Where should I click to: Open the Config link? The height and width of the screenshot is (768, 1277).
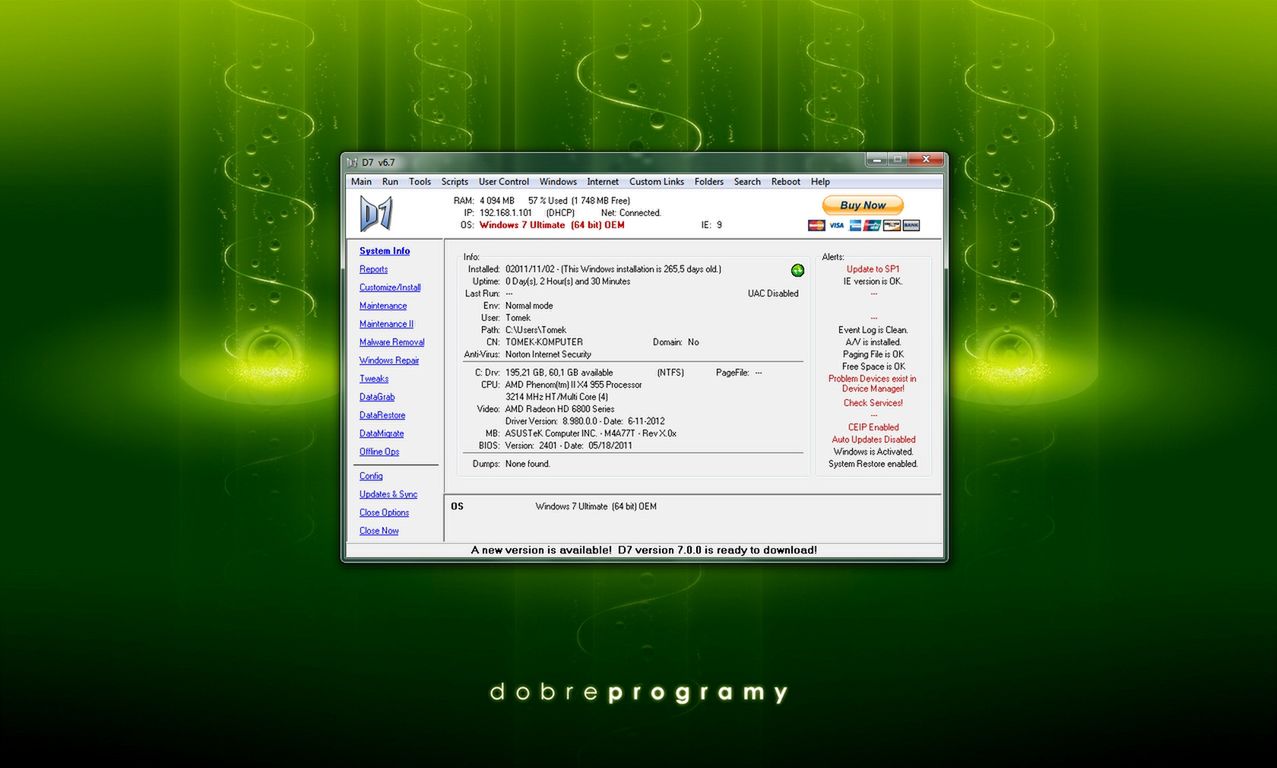pyautogui.click(x=371, y=476)
